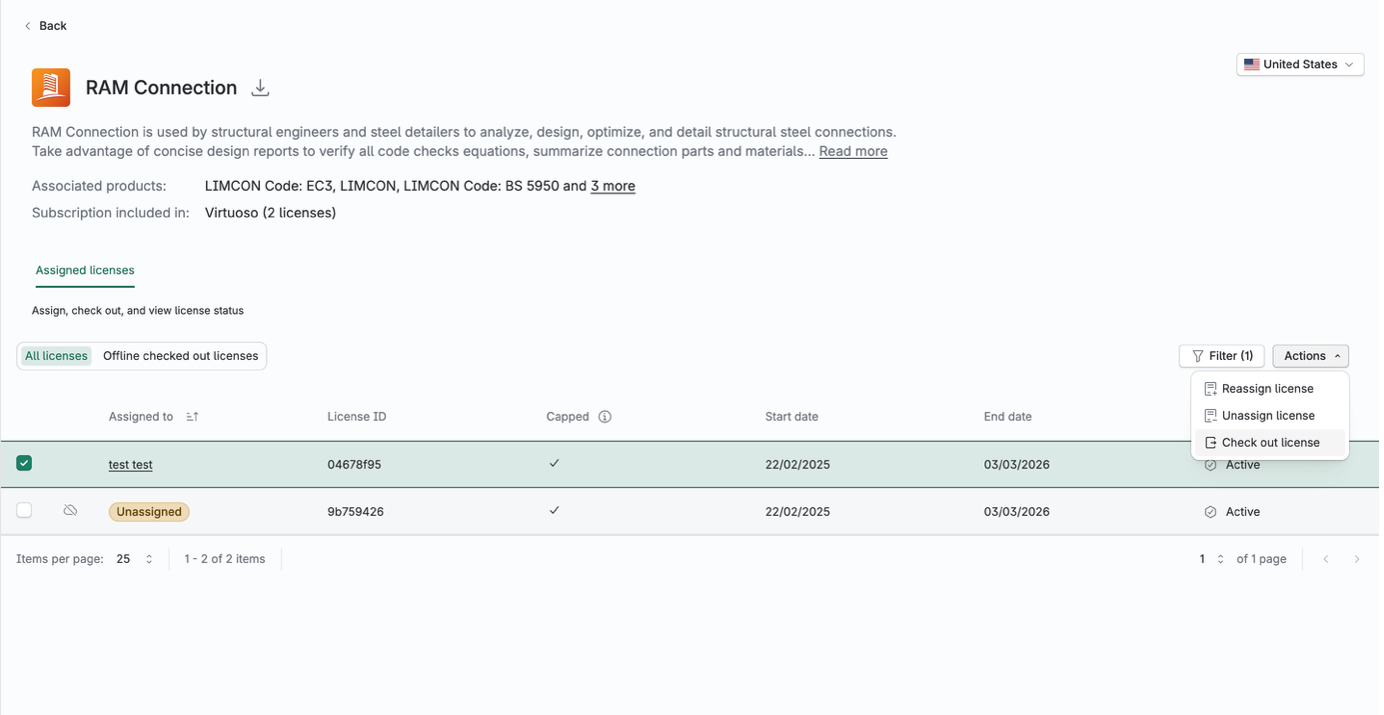Click offline cloud icon in Unassigned row
The width and height of the screenshot is (1384, 715).
coord(70,511)
